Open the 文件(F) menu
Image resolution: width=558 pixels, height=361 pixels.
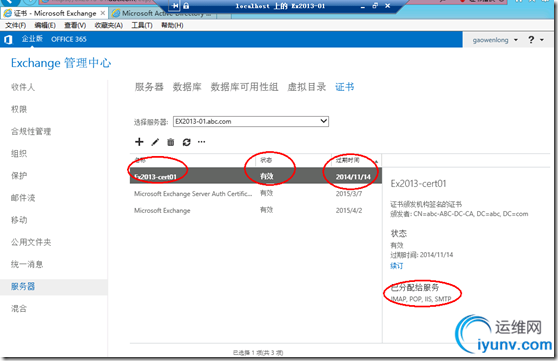15,25
